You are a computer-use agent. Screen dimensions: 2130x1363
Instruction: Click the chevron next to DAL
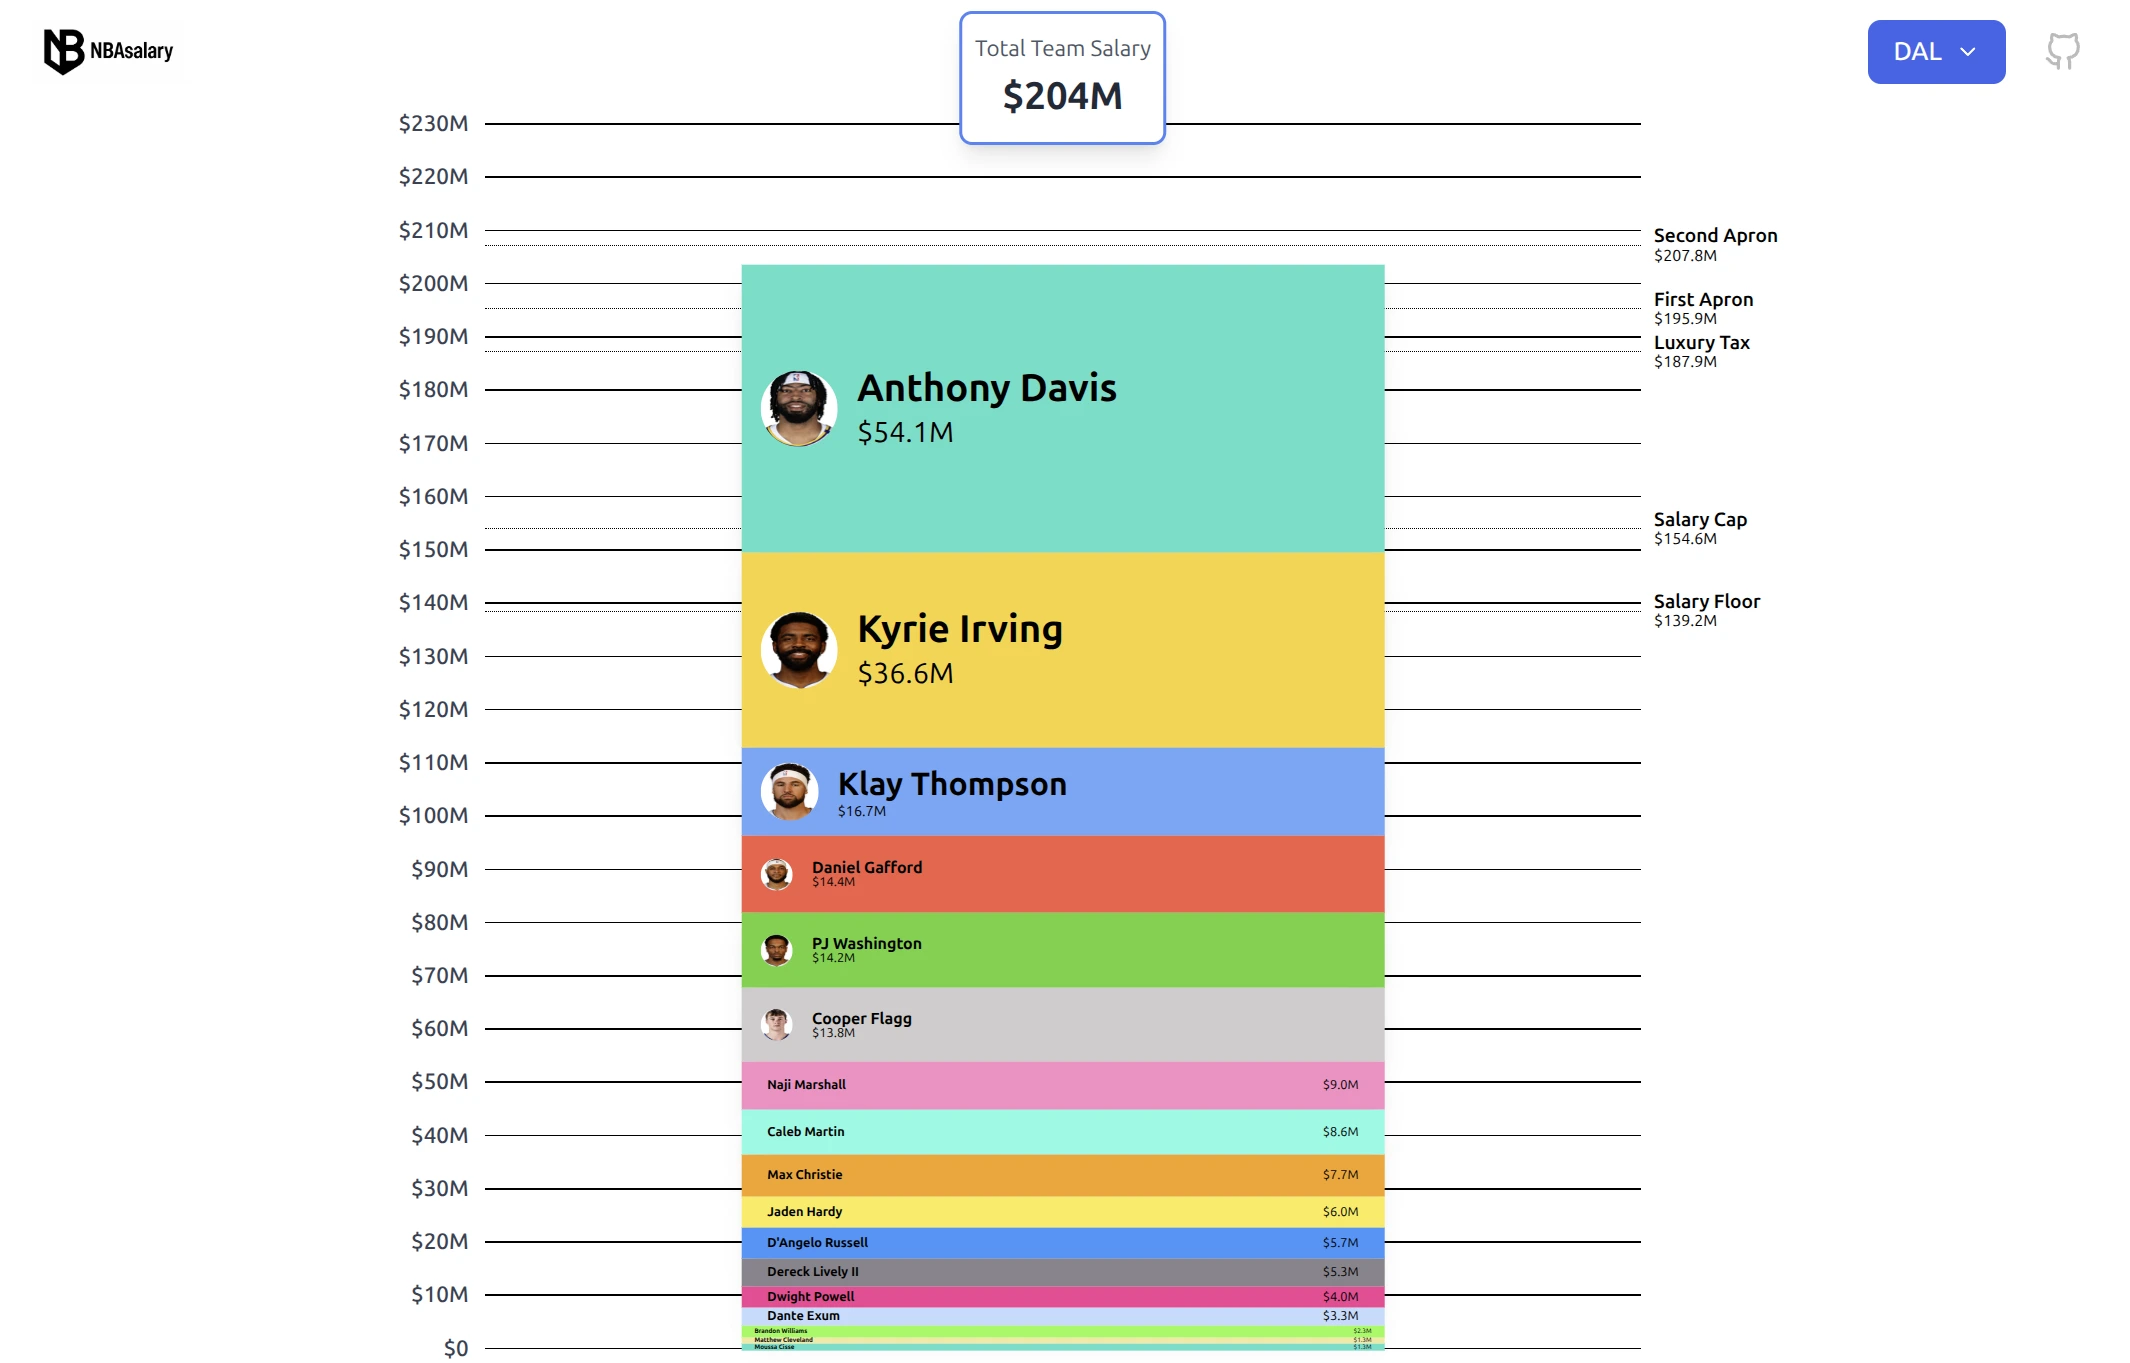click(1968, 51)
